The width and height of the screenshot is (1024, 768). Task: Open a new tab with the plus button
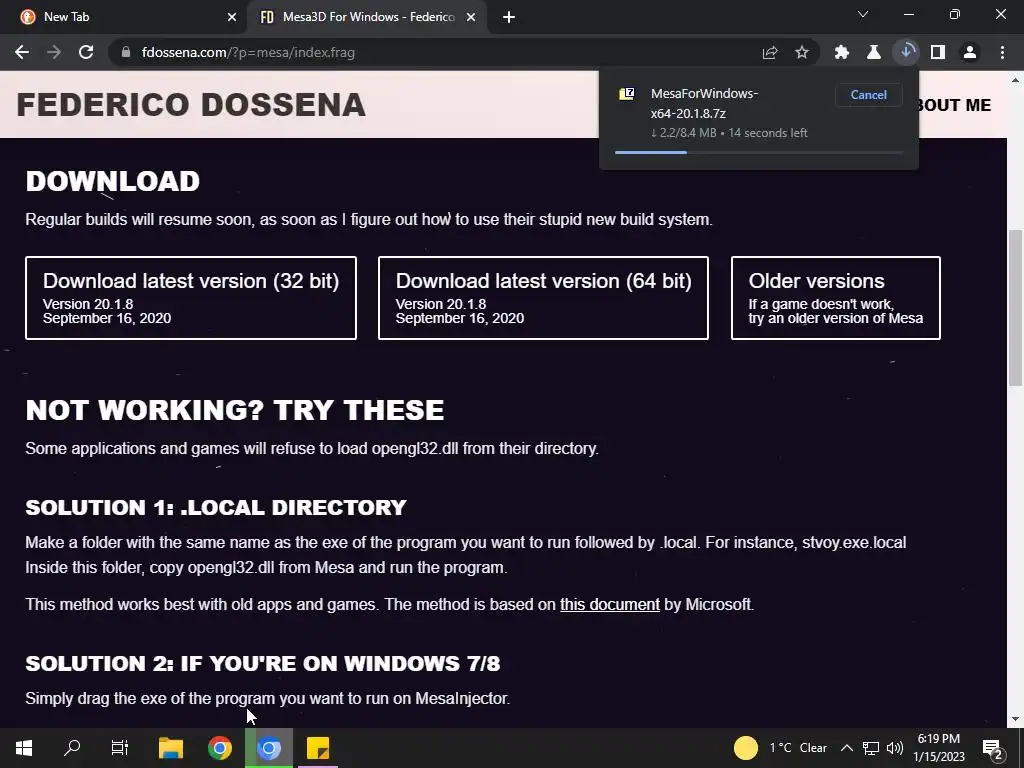click(x=509, y=17)
